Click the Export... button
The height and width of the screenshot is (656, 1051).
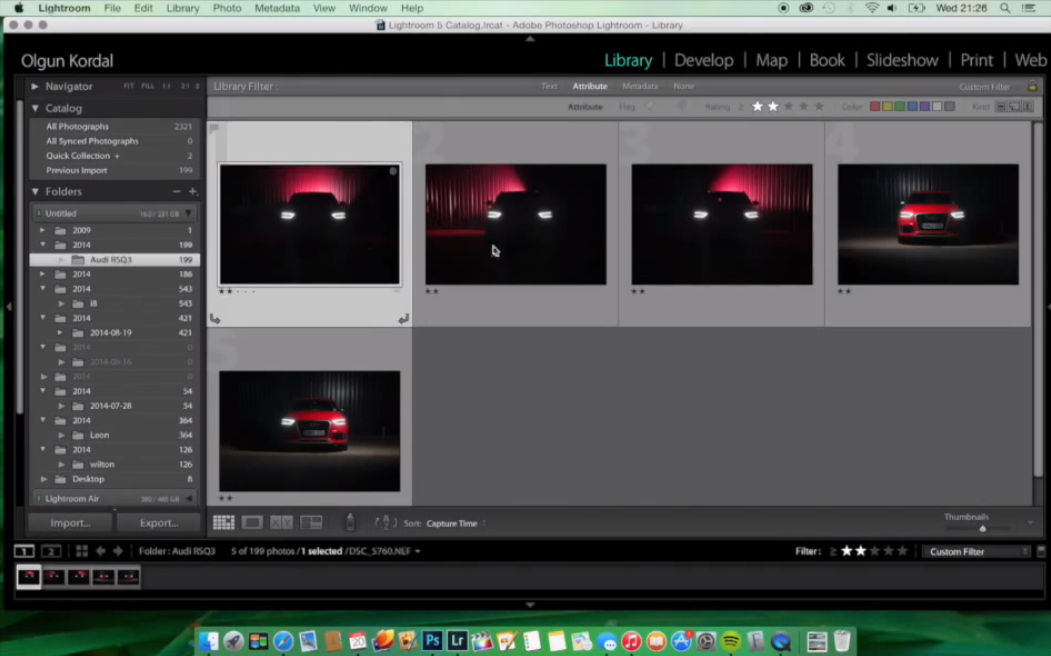[158, 522]
